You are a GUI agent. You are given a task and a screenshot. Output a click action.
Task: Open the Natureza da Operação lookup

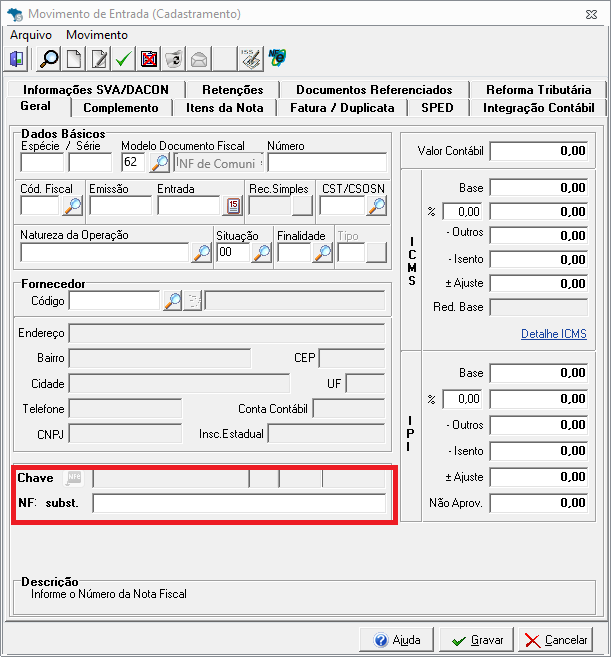[x=201, y=253]
